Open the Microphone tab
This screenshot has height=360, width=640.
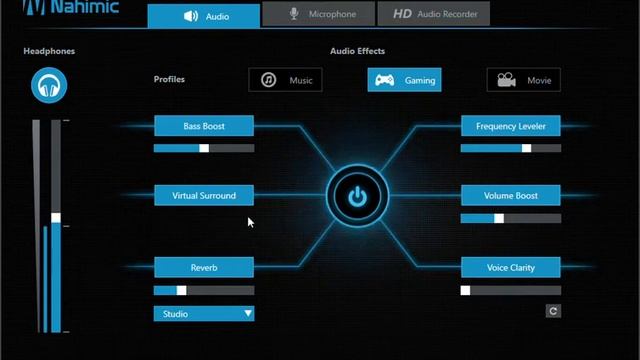[318, 14]
